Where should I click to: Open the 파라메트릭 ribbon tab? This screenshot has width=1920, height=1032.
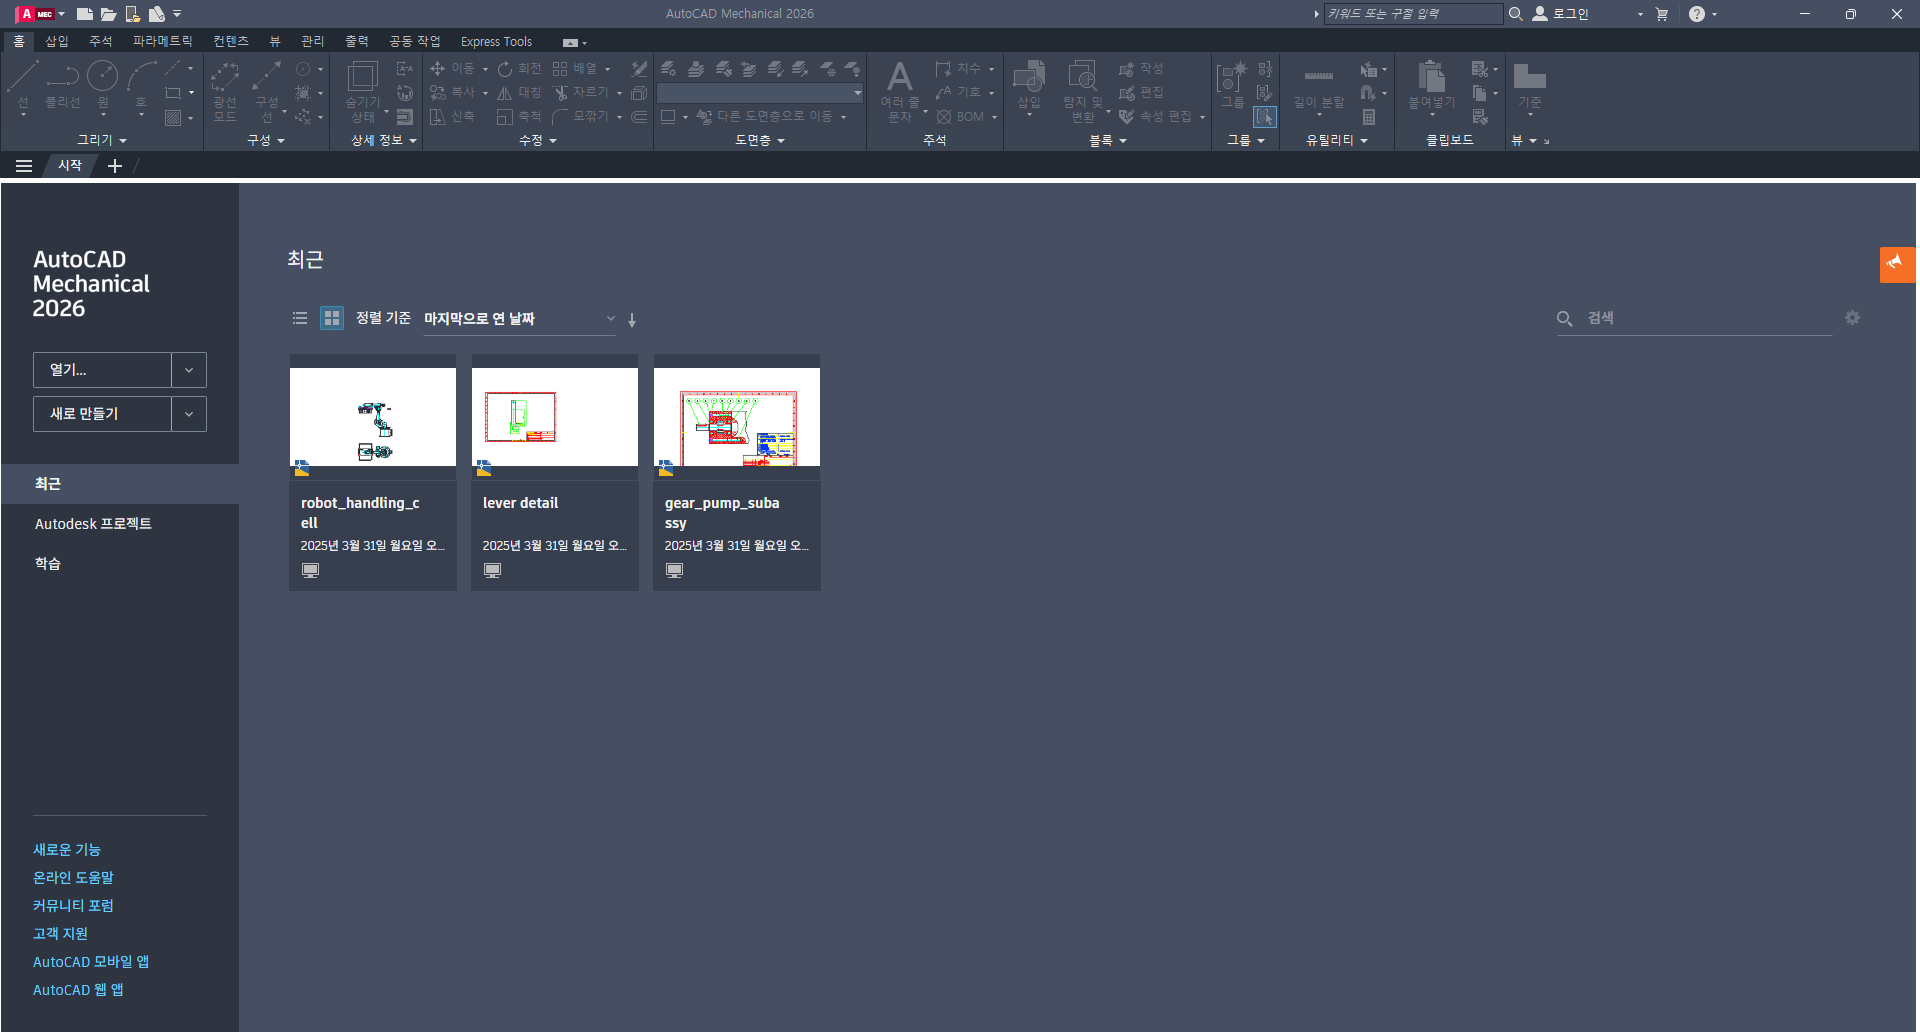coord(163,41)
